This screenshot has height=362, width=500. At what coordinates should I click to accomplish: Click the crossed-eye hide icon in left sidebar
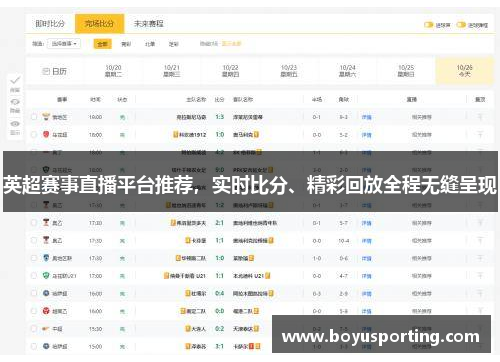coord(15,101)
